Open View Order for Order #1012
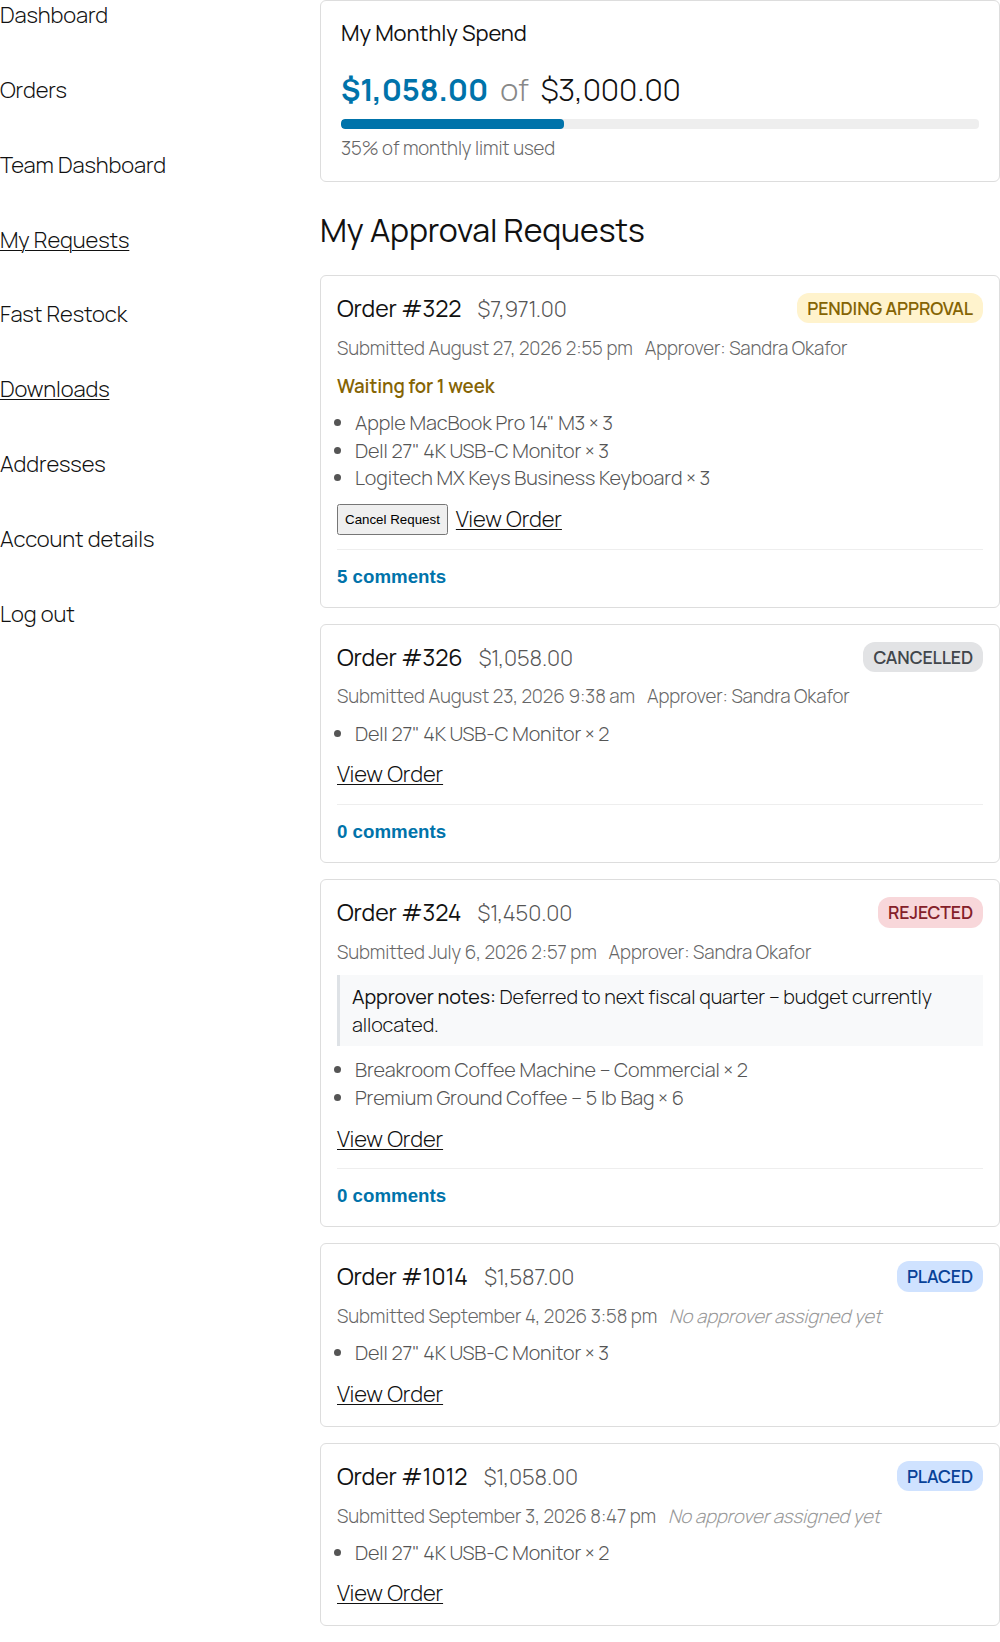The width and height of the screenshot is (1000, 1642). (x=389, y=1593)
